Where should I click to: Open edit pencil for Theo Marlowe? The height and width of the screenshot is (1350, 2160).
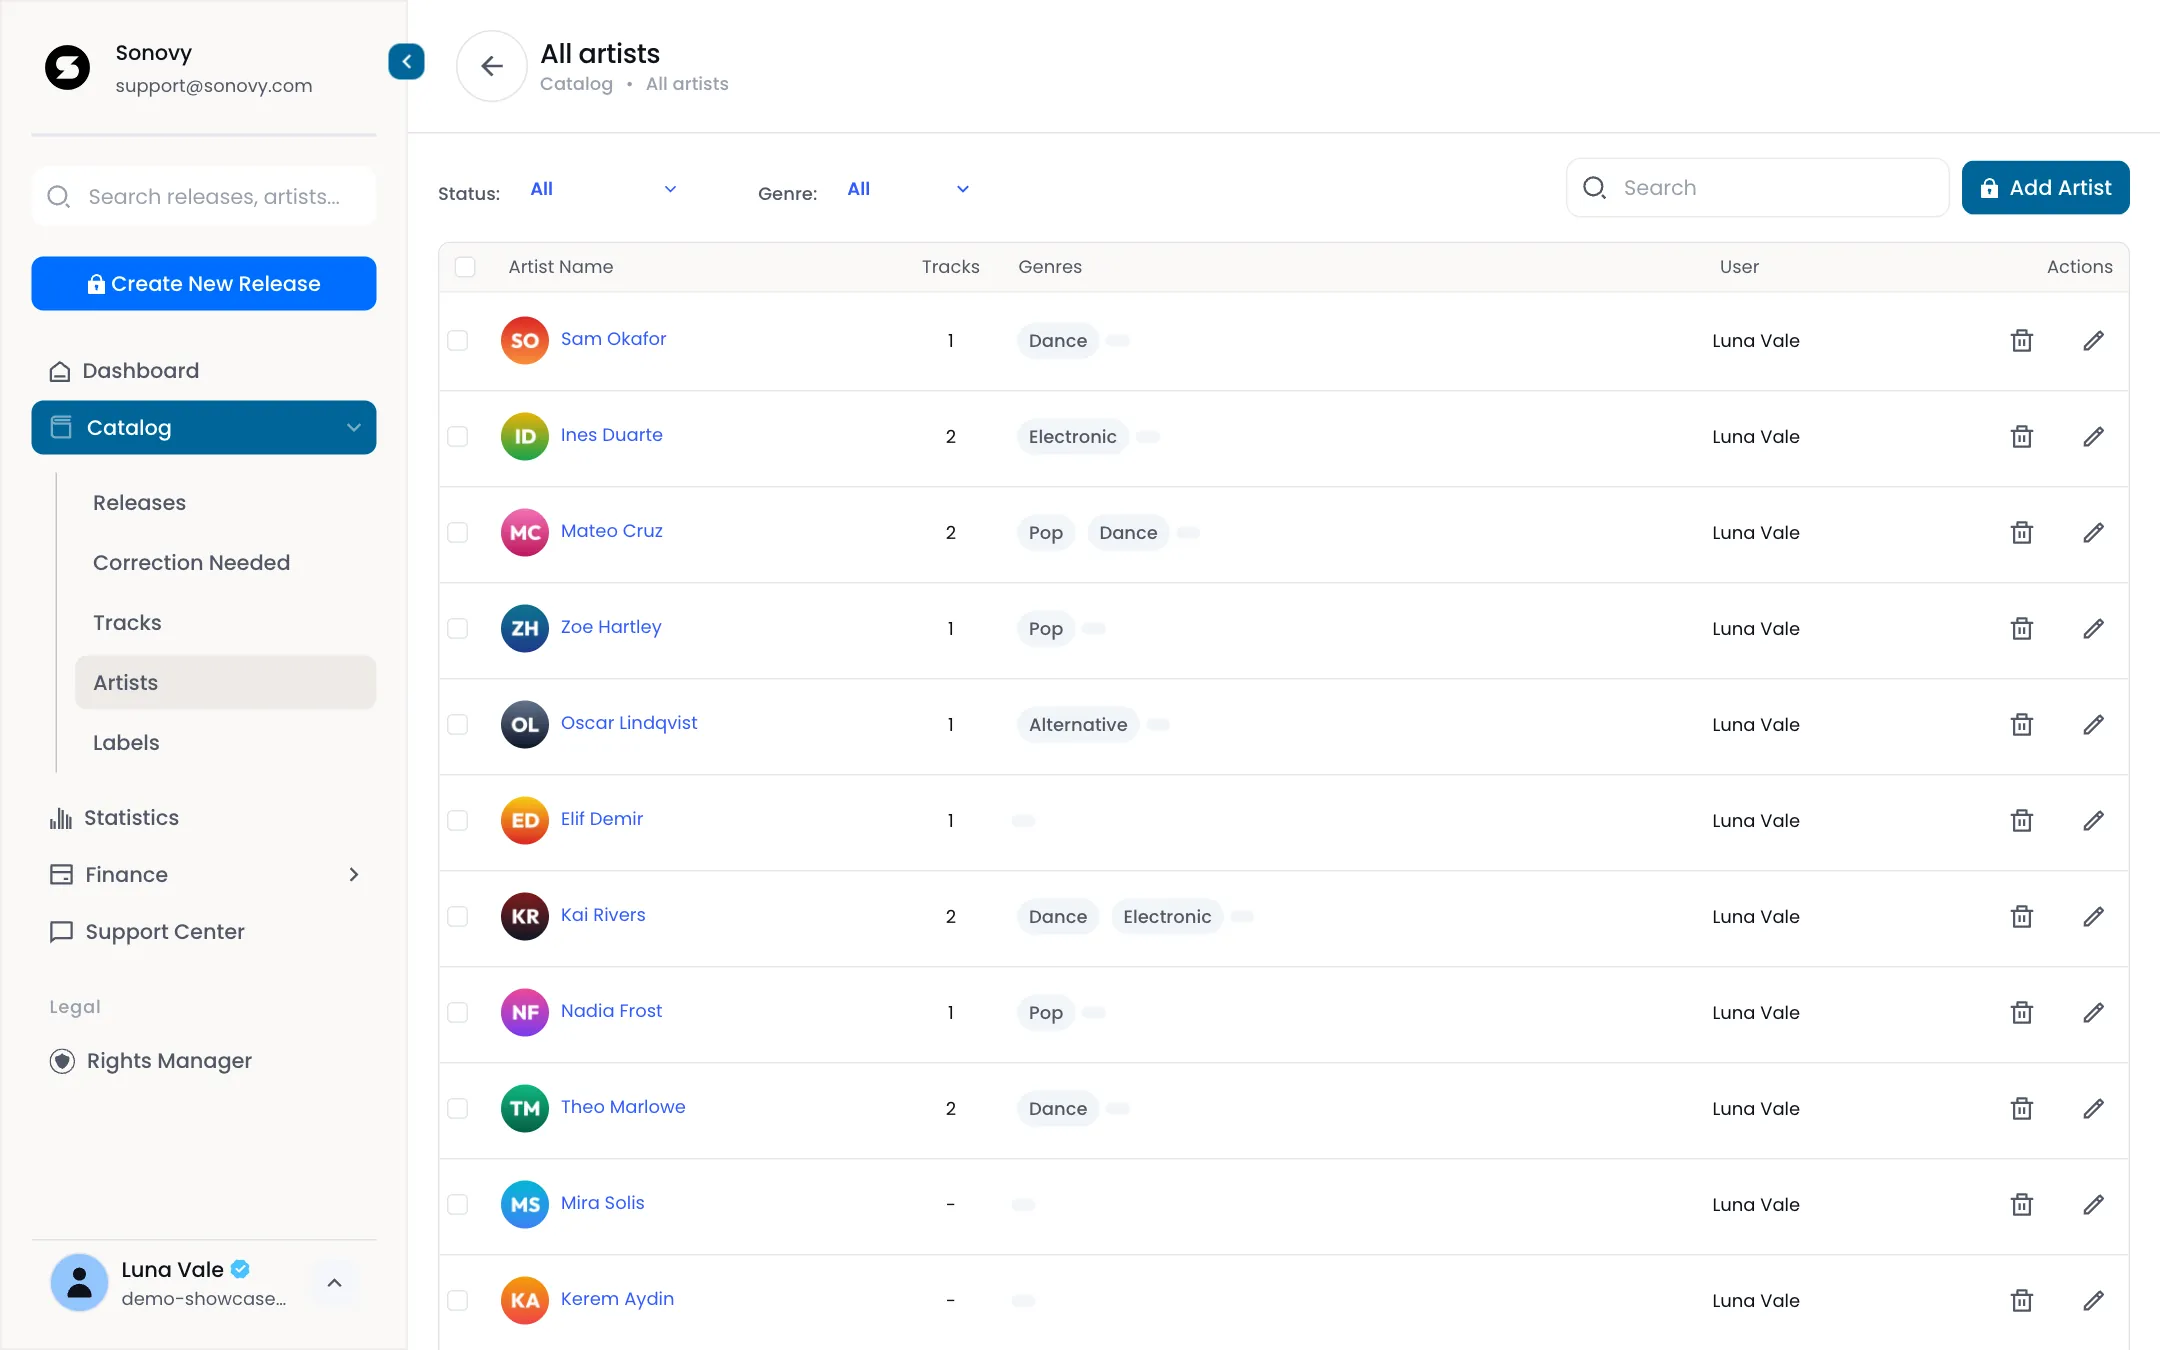(x=2093, y=1108)
